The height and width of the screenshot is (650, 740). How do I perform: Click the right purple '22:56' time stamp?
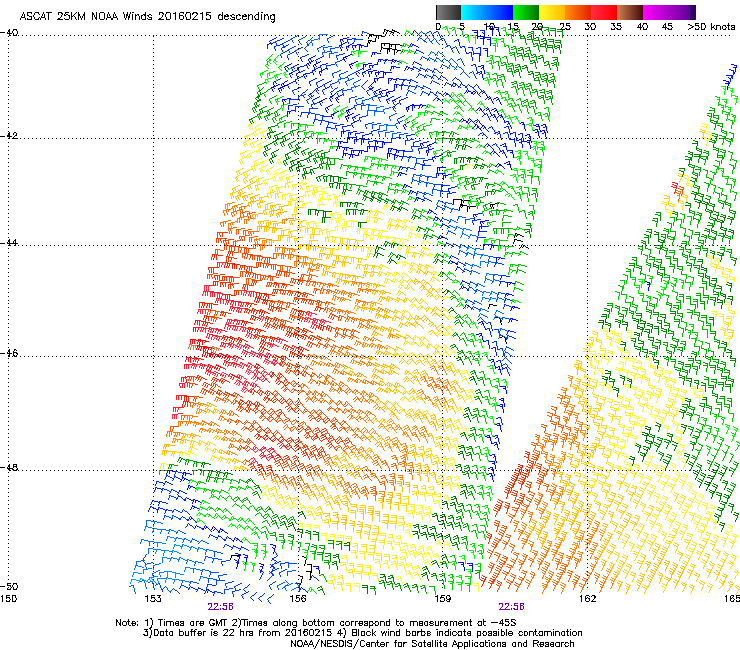pyautogui.click(x=512, y=607)
